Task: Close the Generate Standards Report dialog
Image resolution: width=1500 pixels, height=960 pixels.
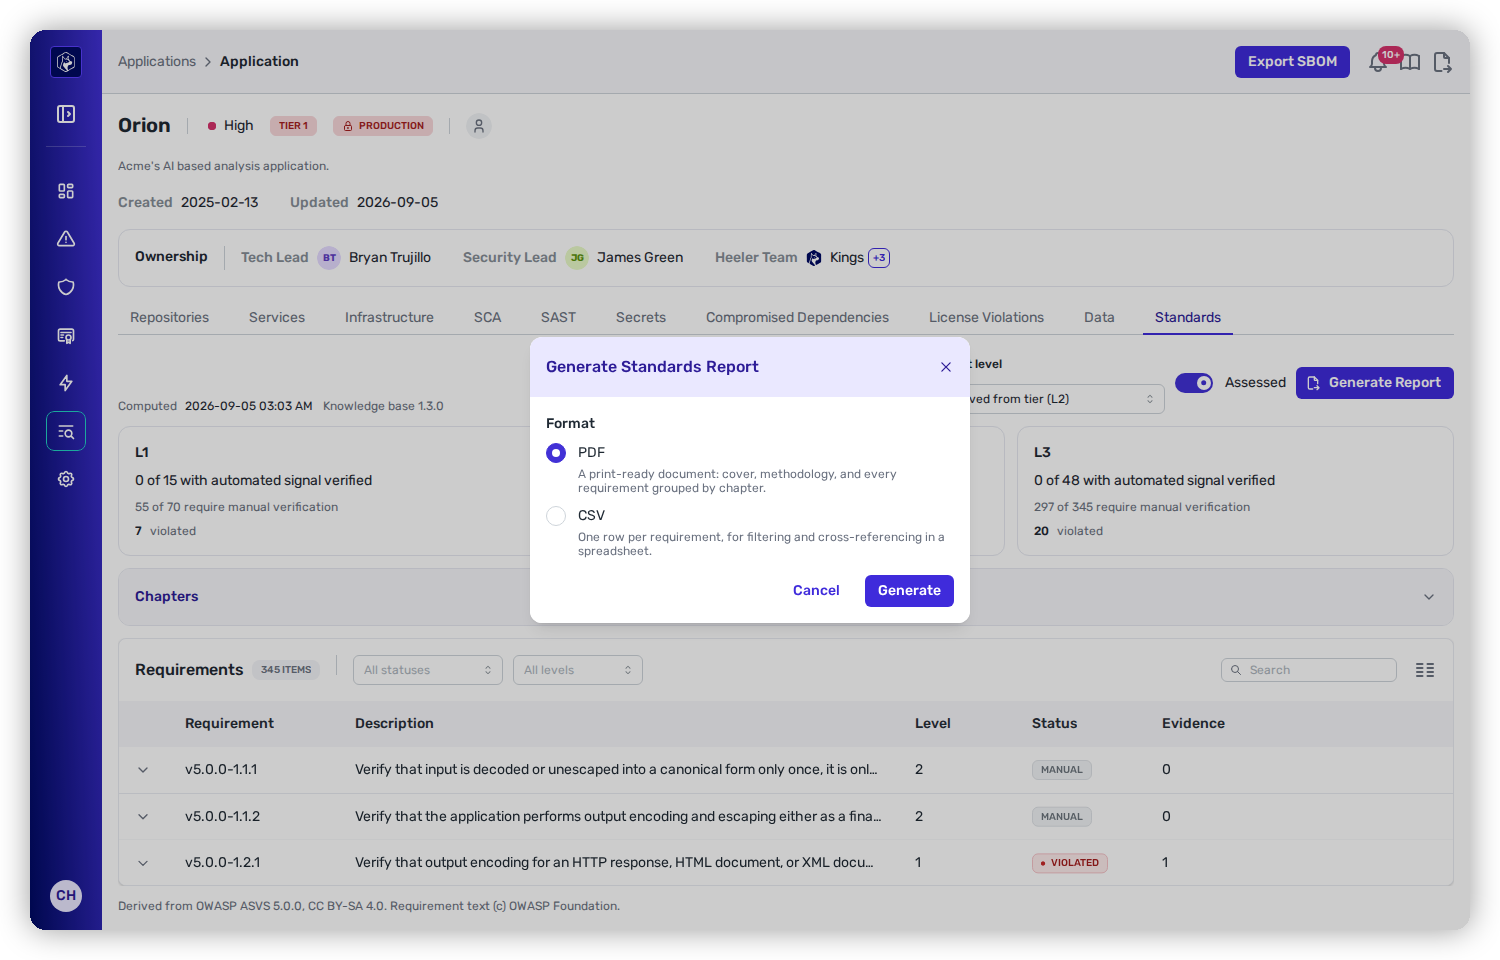Action: 946,367
